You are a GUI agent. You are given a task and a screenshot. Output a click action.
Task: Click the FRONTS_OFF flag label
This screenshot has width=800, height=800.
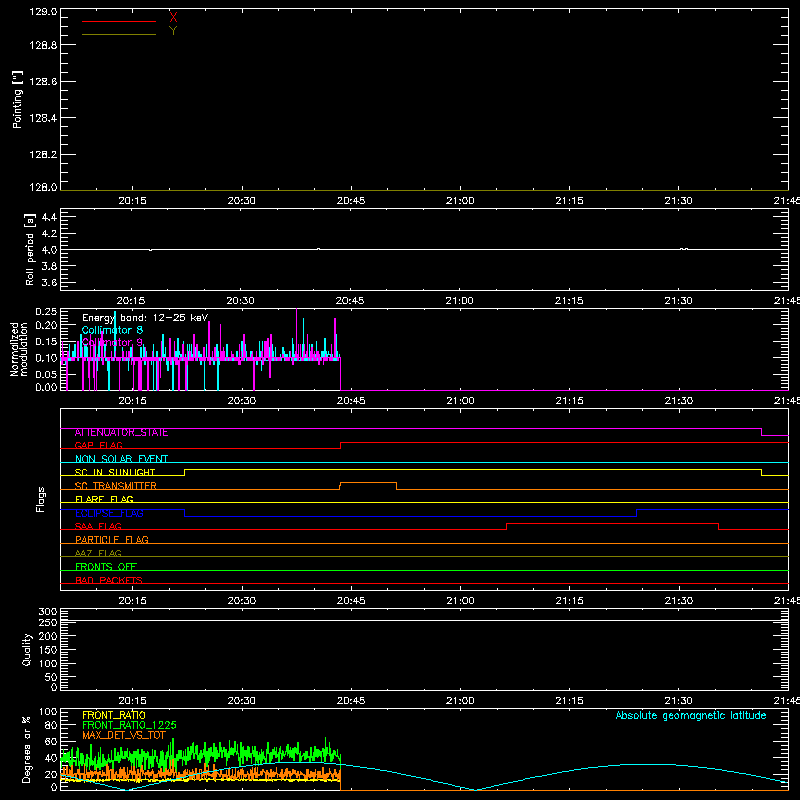[x=106, y=567]
